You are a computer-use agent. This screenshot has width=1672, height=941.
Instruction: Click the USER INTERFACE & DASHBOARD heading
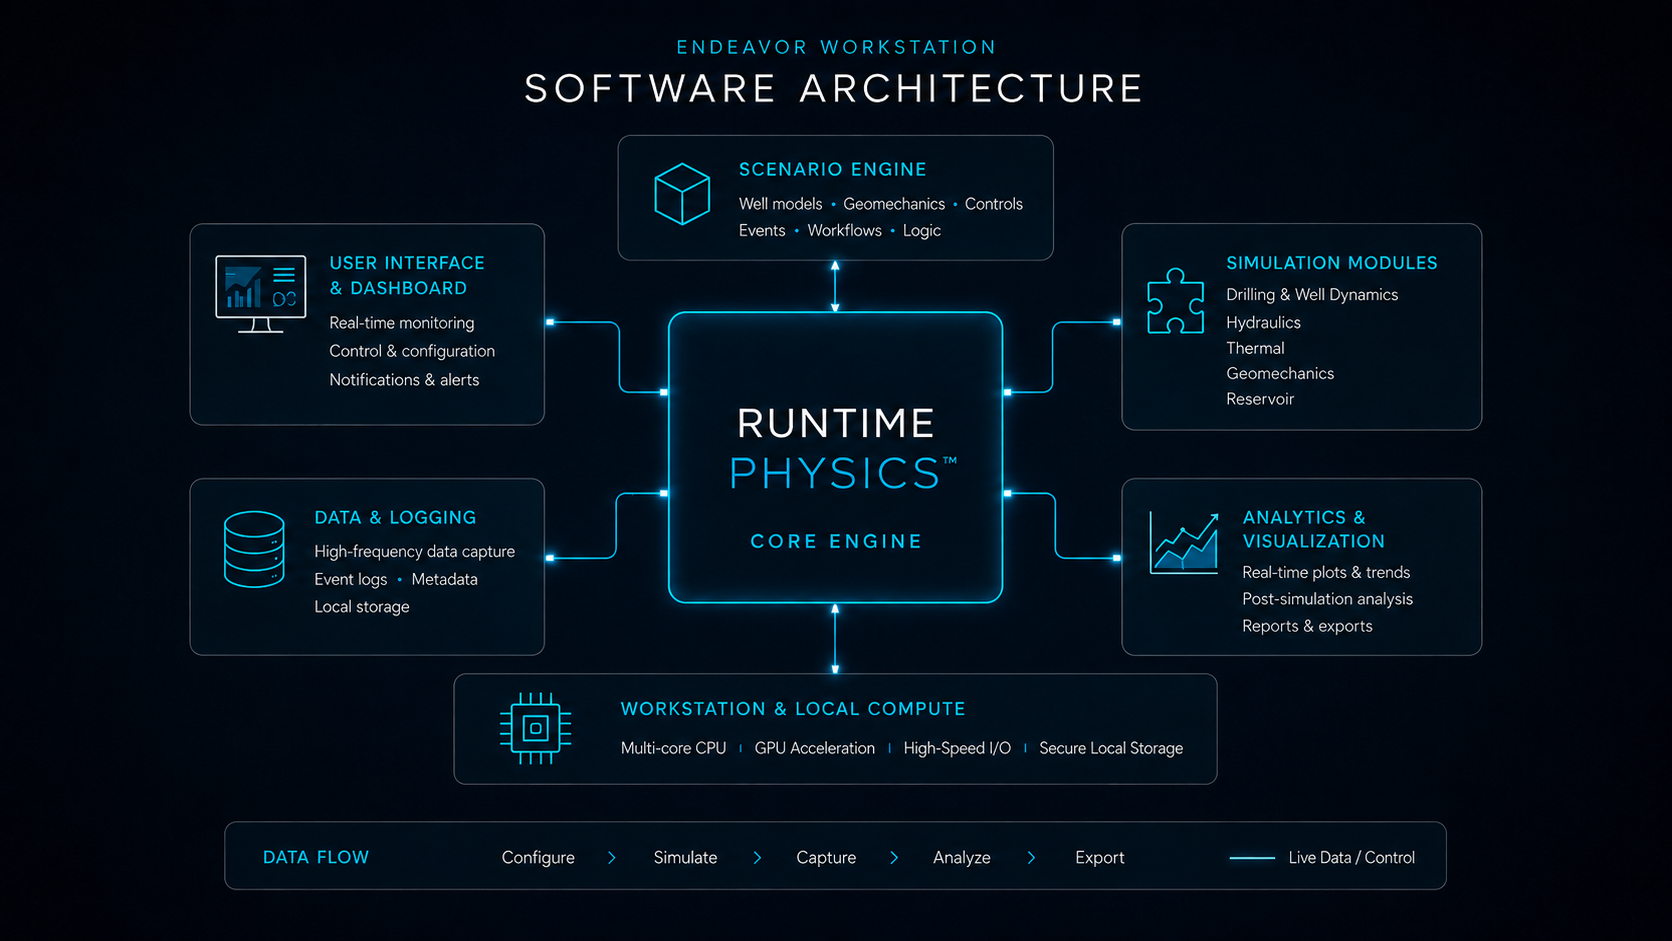tap(407, 275)
